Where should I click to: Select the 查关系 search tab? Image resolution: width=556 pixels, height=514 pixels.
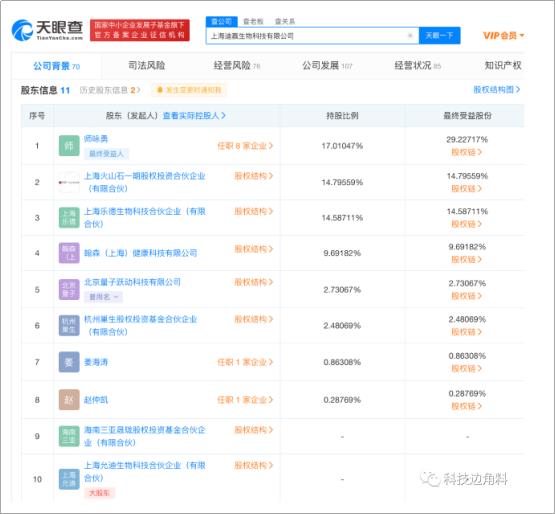(285, 21)
